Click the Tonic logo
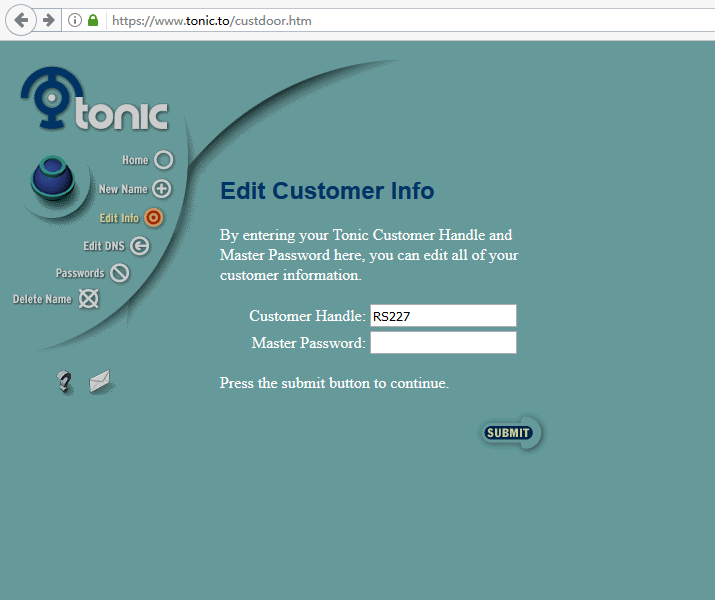 [95, 99]
